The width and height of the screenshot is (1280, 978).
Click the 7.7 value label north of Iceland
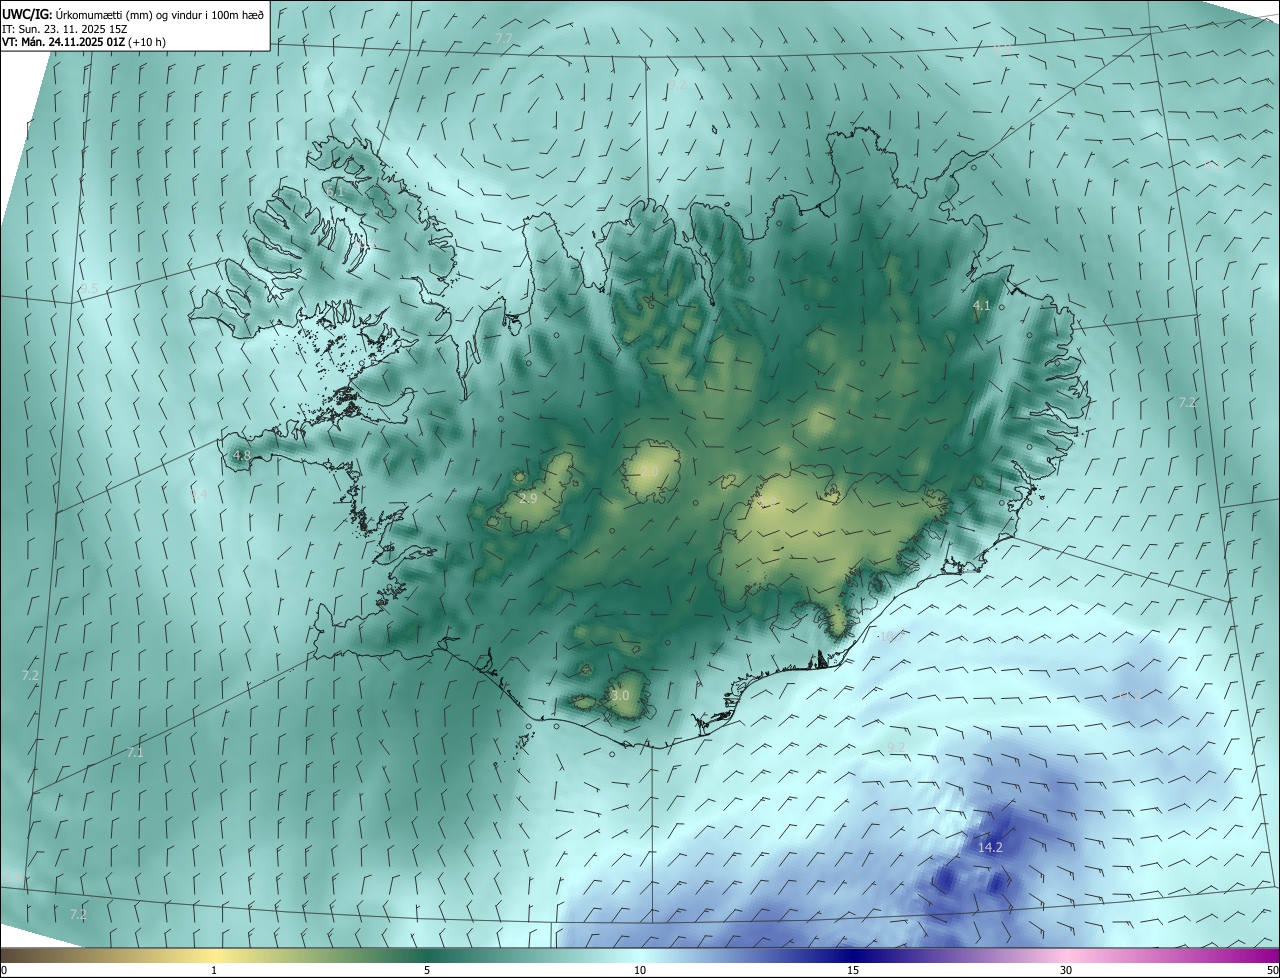click(x=504, y=38)
